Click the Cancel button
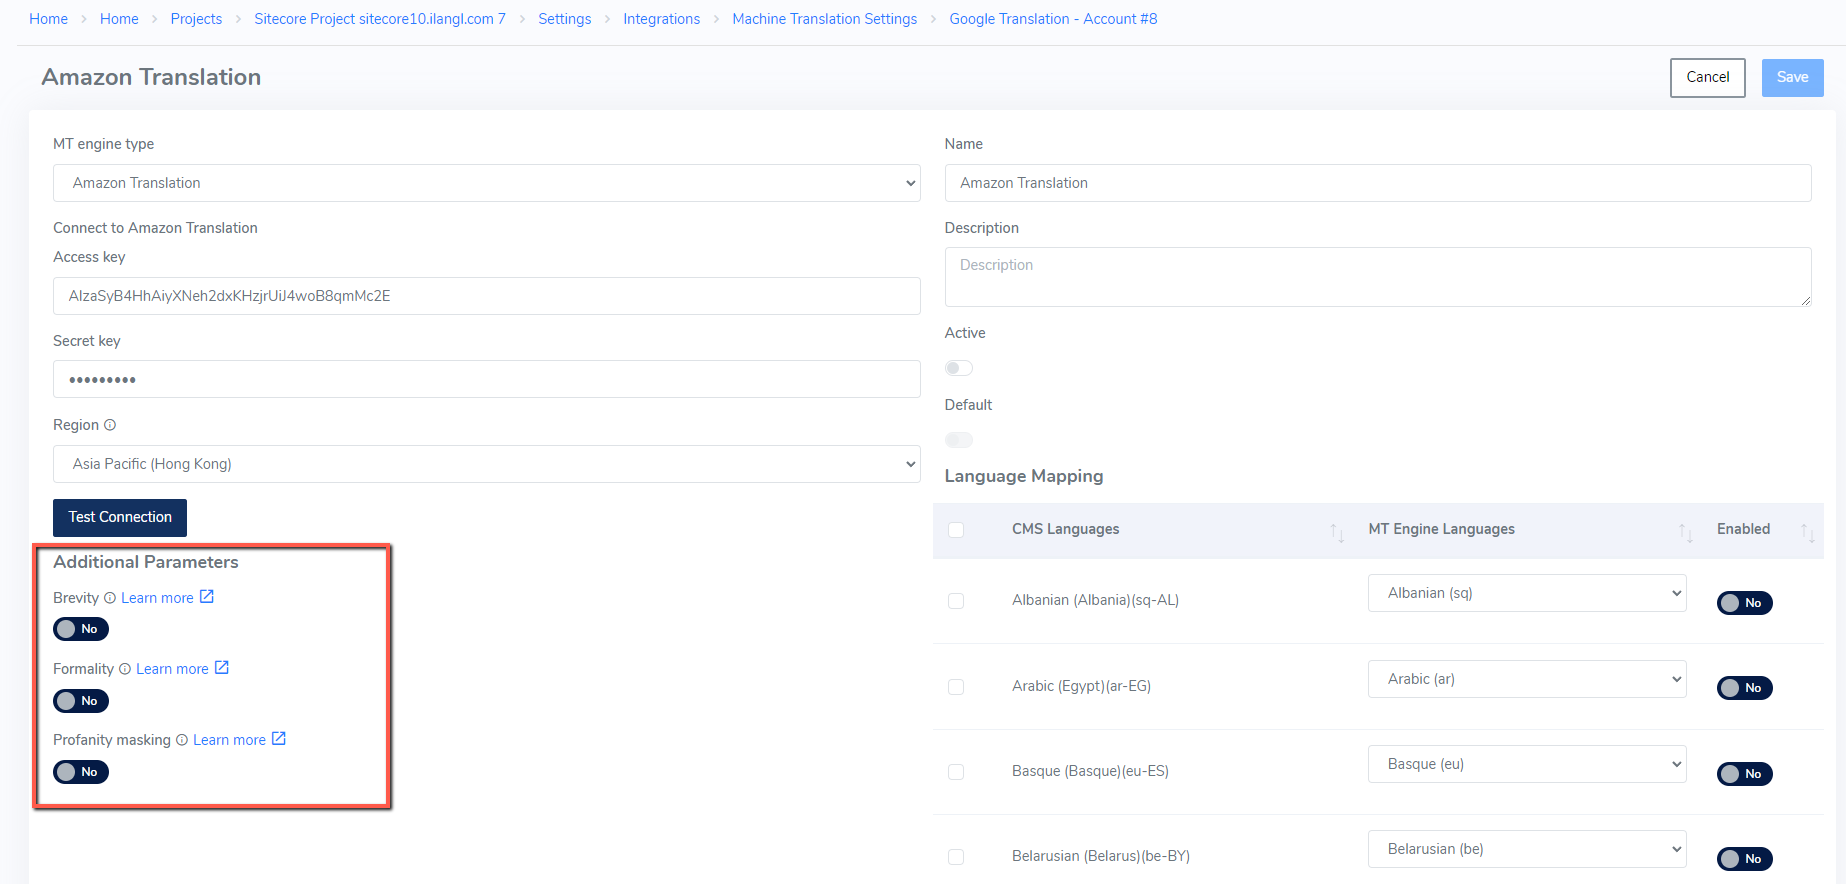The image size is (1846, 884). click(1708, 77)
